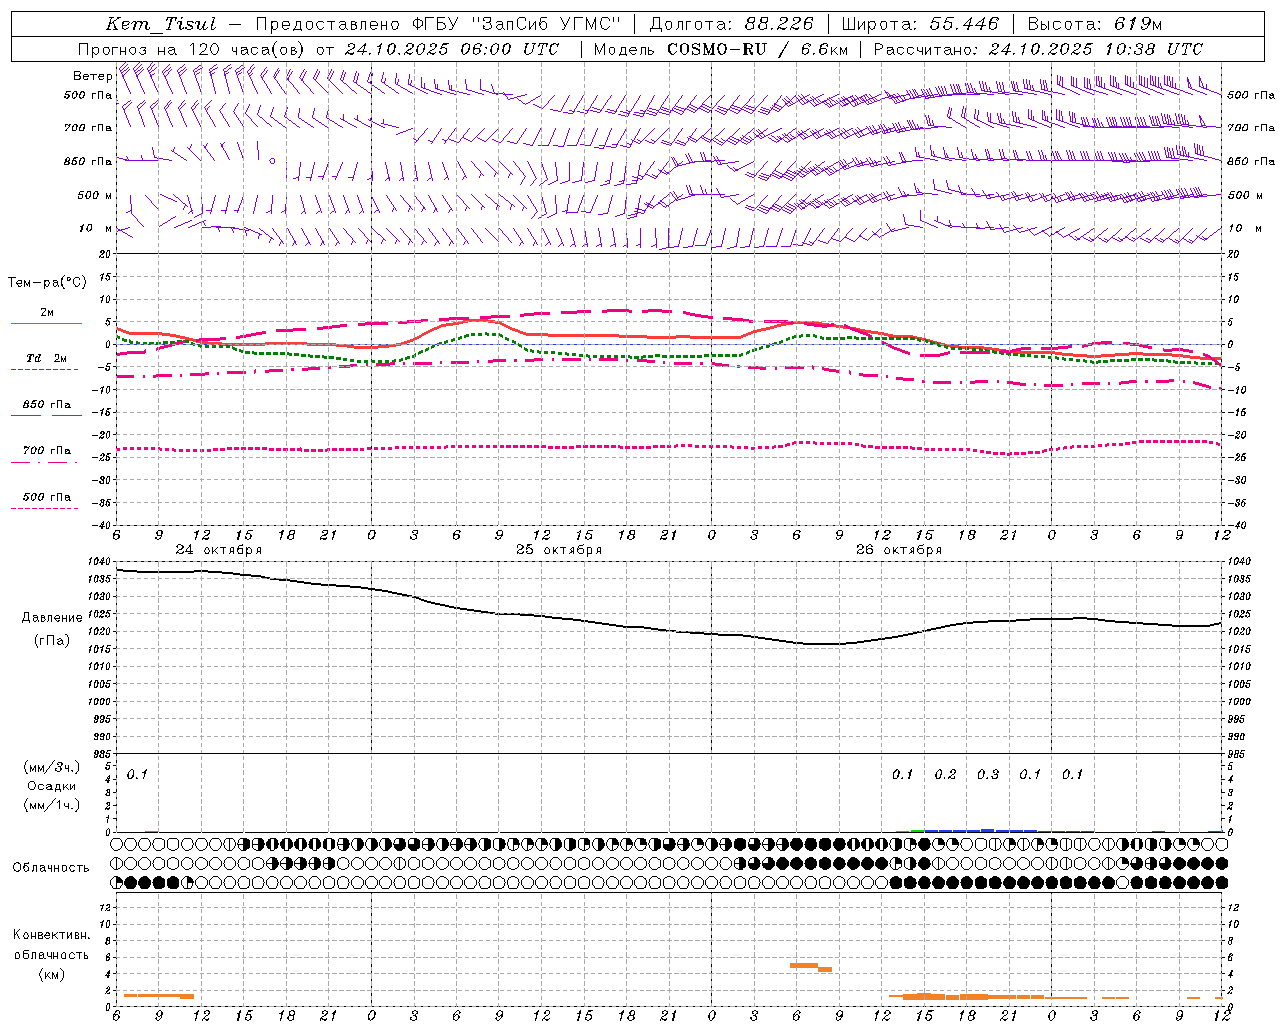This screenshot has height=1024, width=1280.
Task: Click the 850 гПа label in temperature legend
Action: tap(47, 405)
